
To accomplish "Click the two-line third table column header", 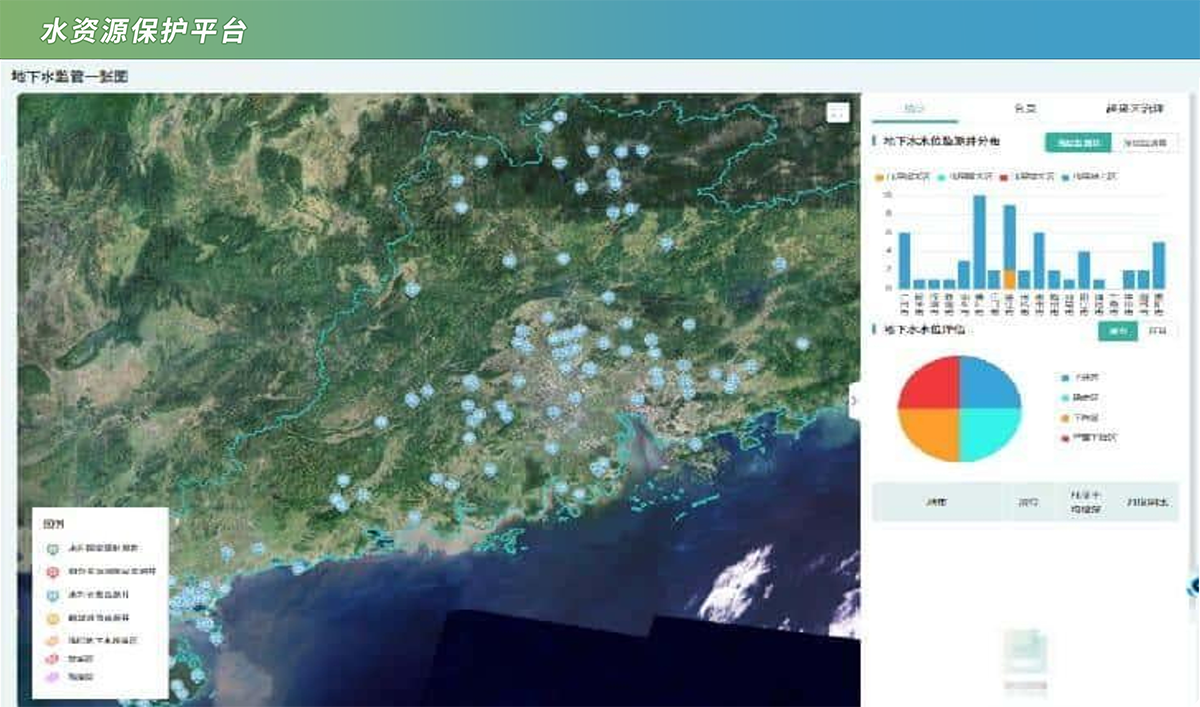I will [x=1086, y=501].
